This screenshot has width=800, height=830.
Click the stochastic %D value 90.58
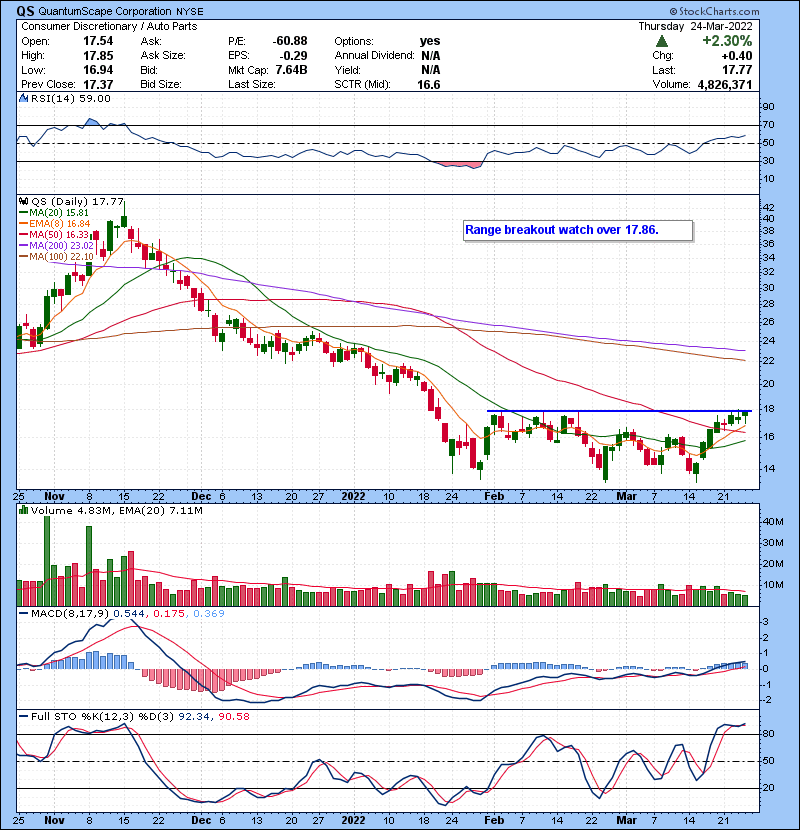[233, 717]
